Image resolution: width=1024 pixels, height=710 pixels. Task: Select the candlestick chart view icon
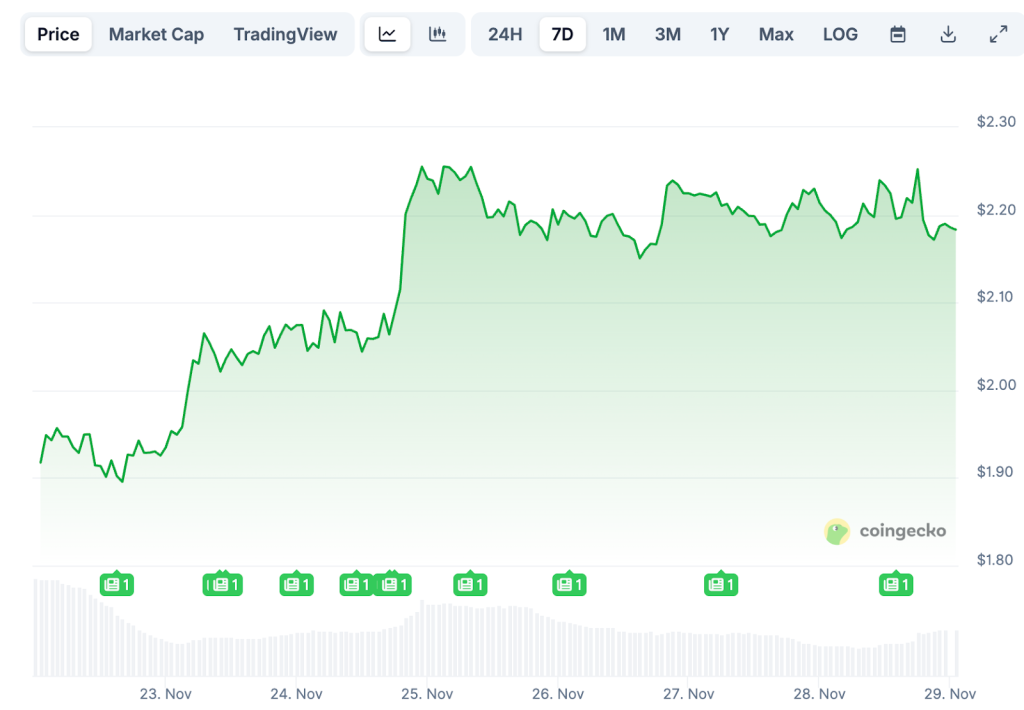(x=437, y=34)
